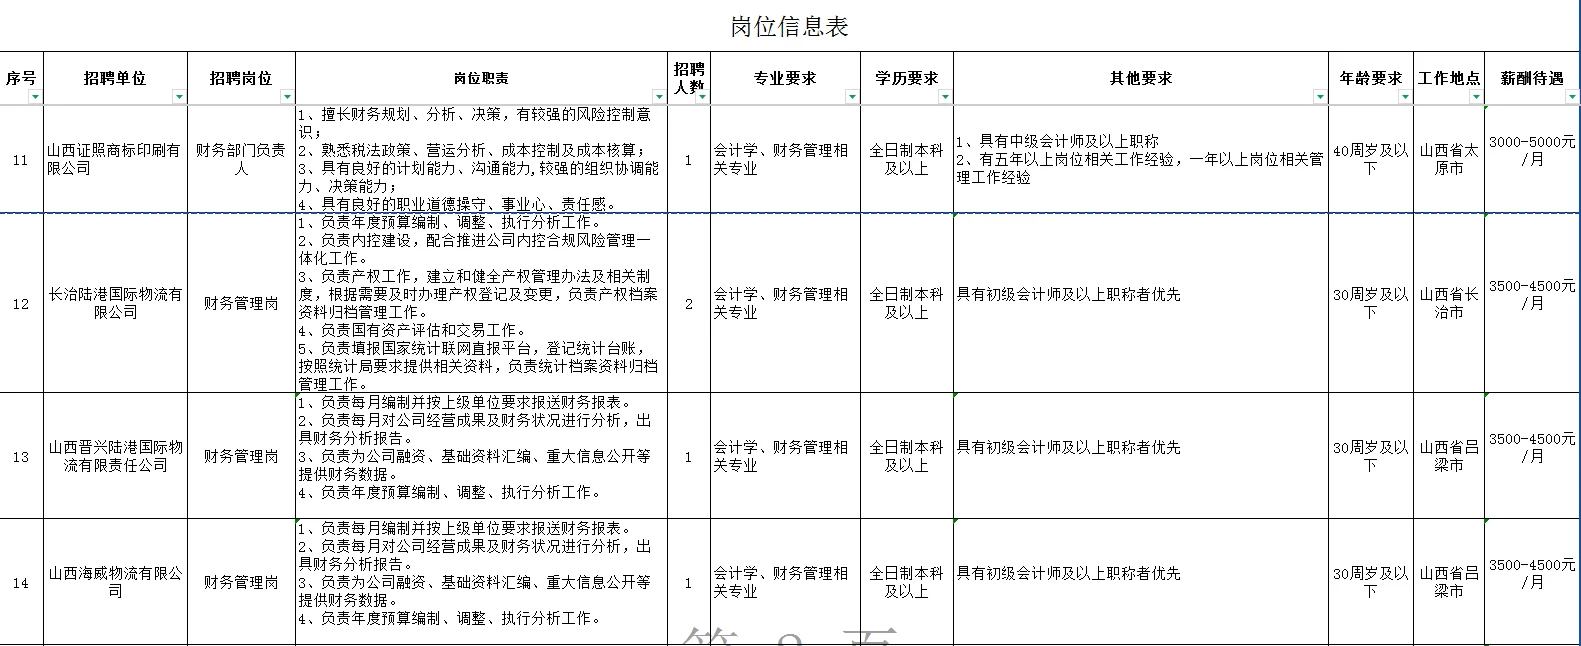Viewport: 1581px width, 646px height.
Task: Select the 薪酬待遇 header cell
Action: coord(1533,78)
